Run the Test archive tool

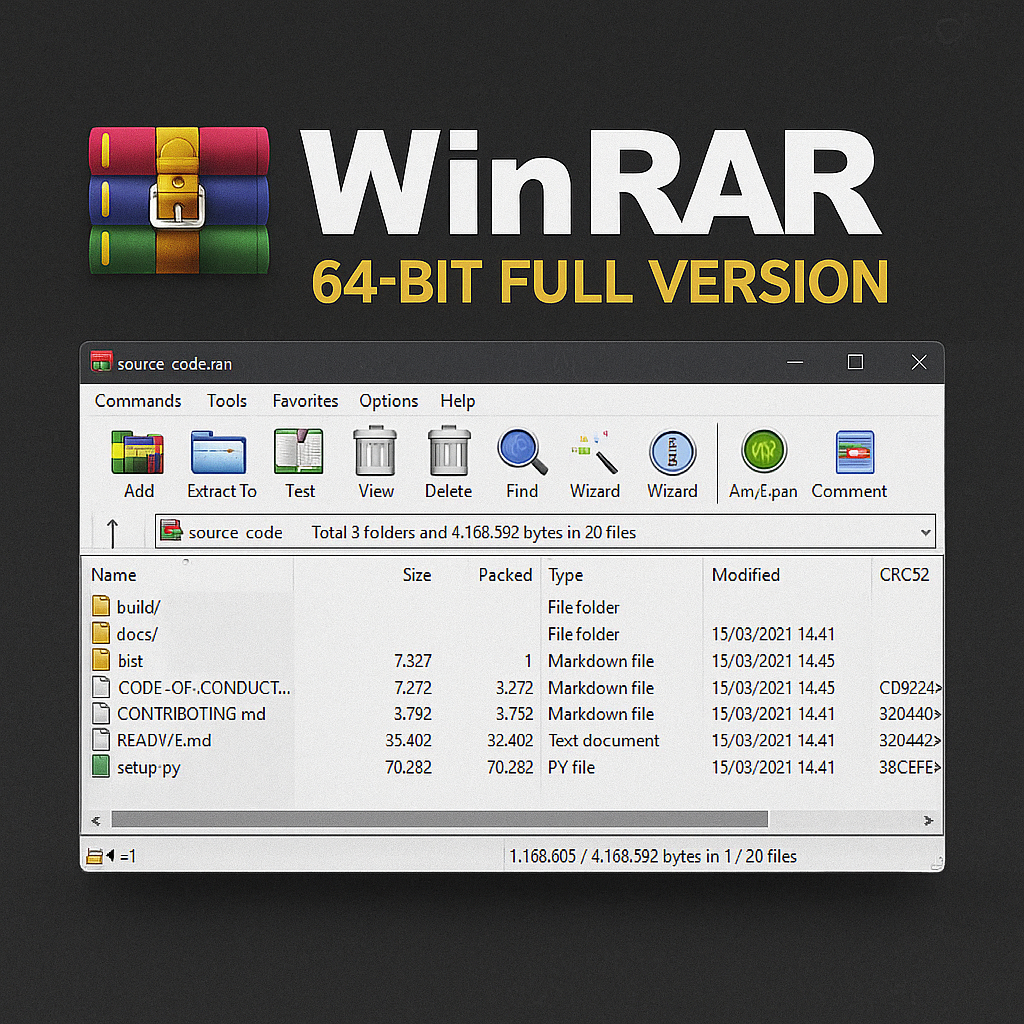pyautogui.click(x=299, y=451)
